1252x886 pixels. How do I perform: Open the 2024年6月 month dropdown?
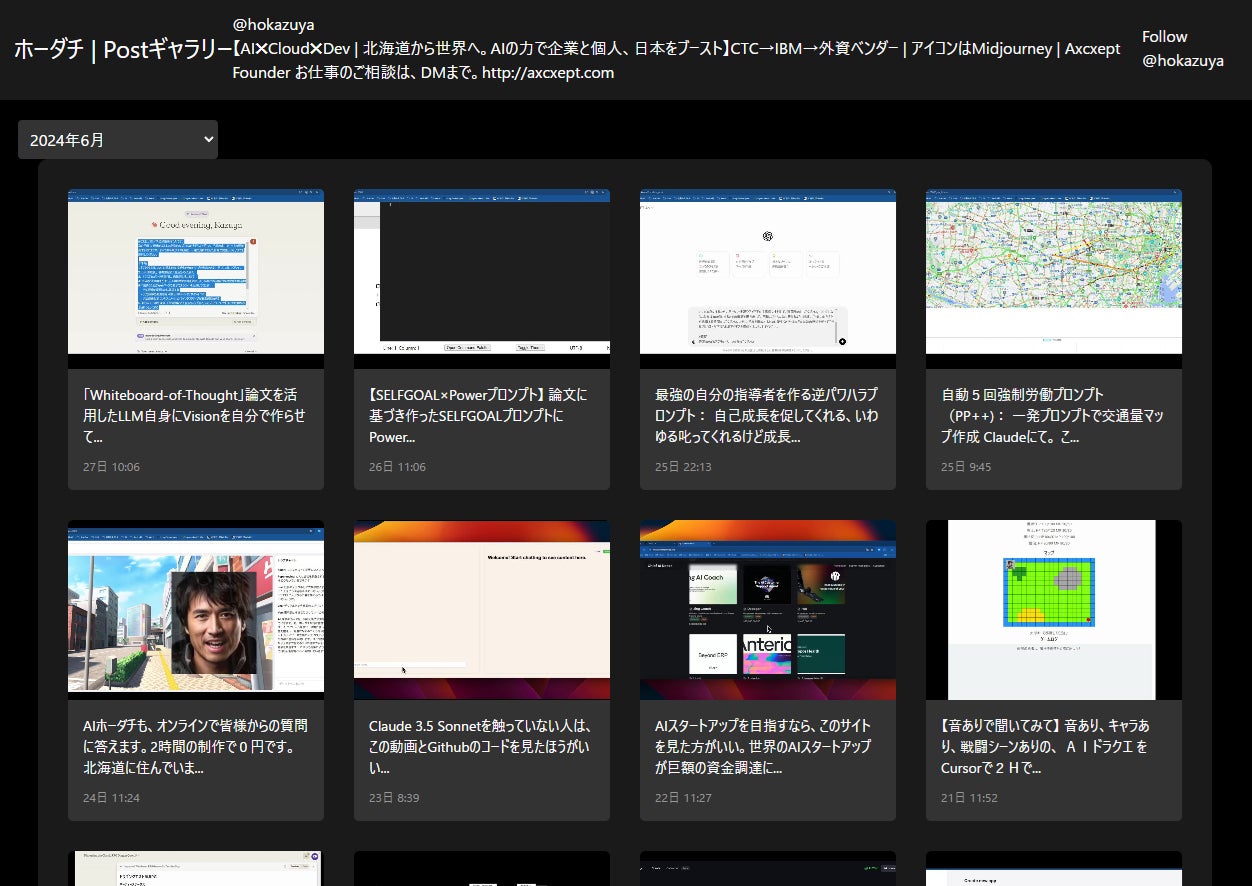[x=118, y=140]
